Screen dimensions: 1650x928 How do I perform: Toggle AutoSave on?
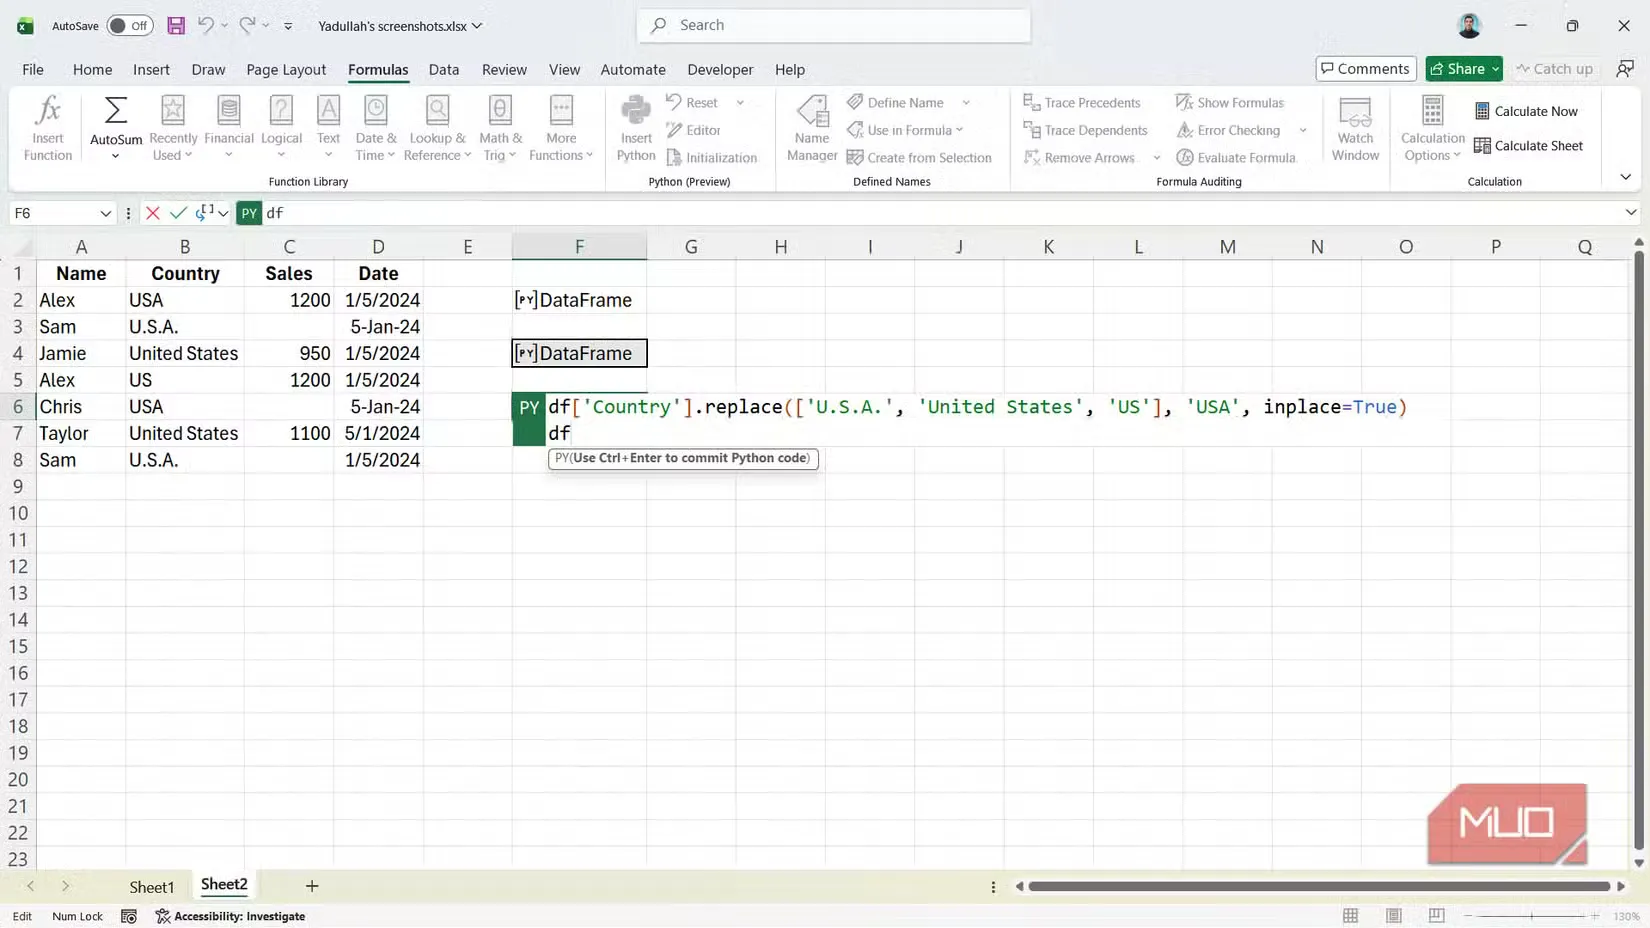(x=129, y=25)
